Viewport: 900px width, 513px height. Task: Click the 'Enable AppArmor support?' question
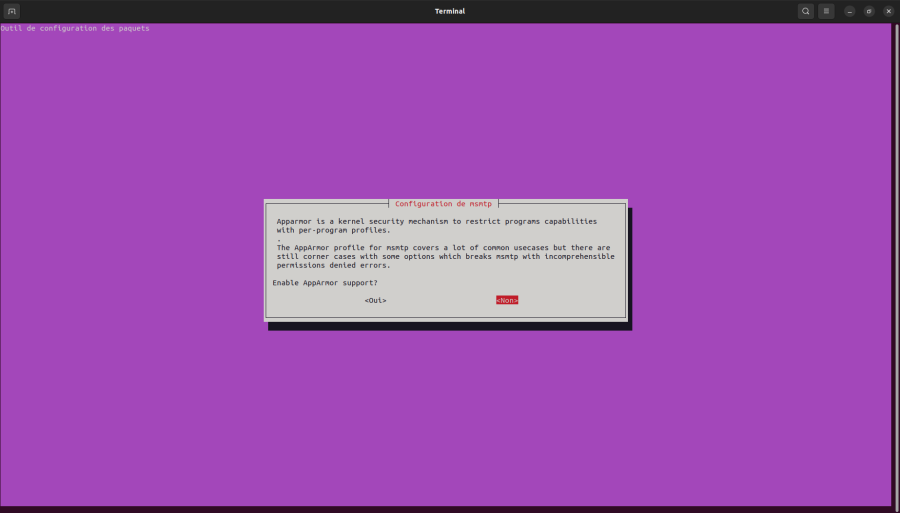coord(325,283)
